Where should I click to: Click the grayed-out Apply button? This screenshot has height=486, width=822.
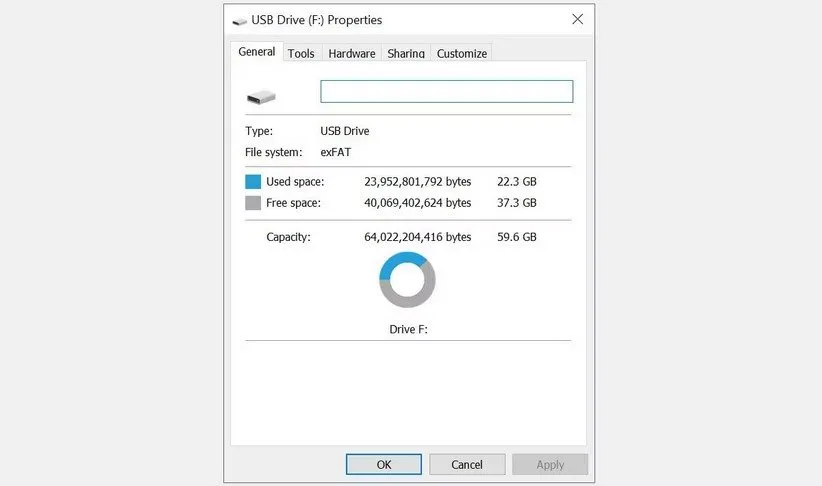coord(550,465)
